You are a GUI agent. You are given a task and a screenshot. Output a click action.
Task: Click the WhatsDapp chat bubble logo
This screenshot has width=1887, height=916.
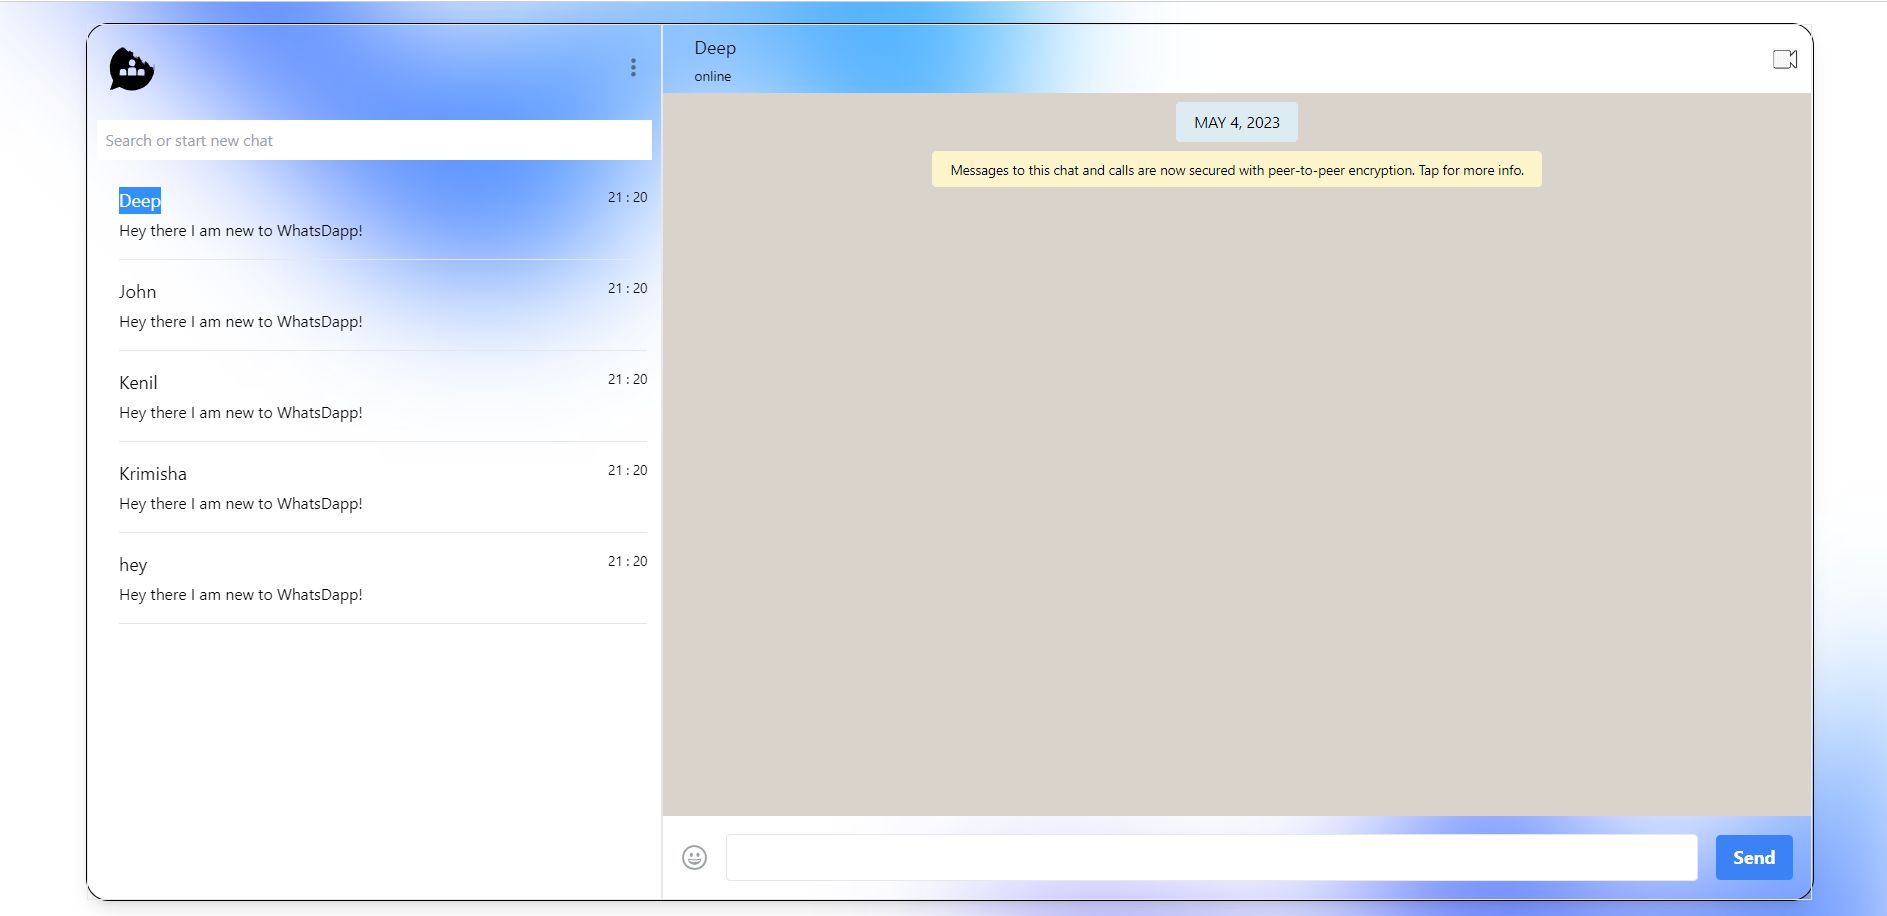click(x=132, y=69)
